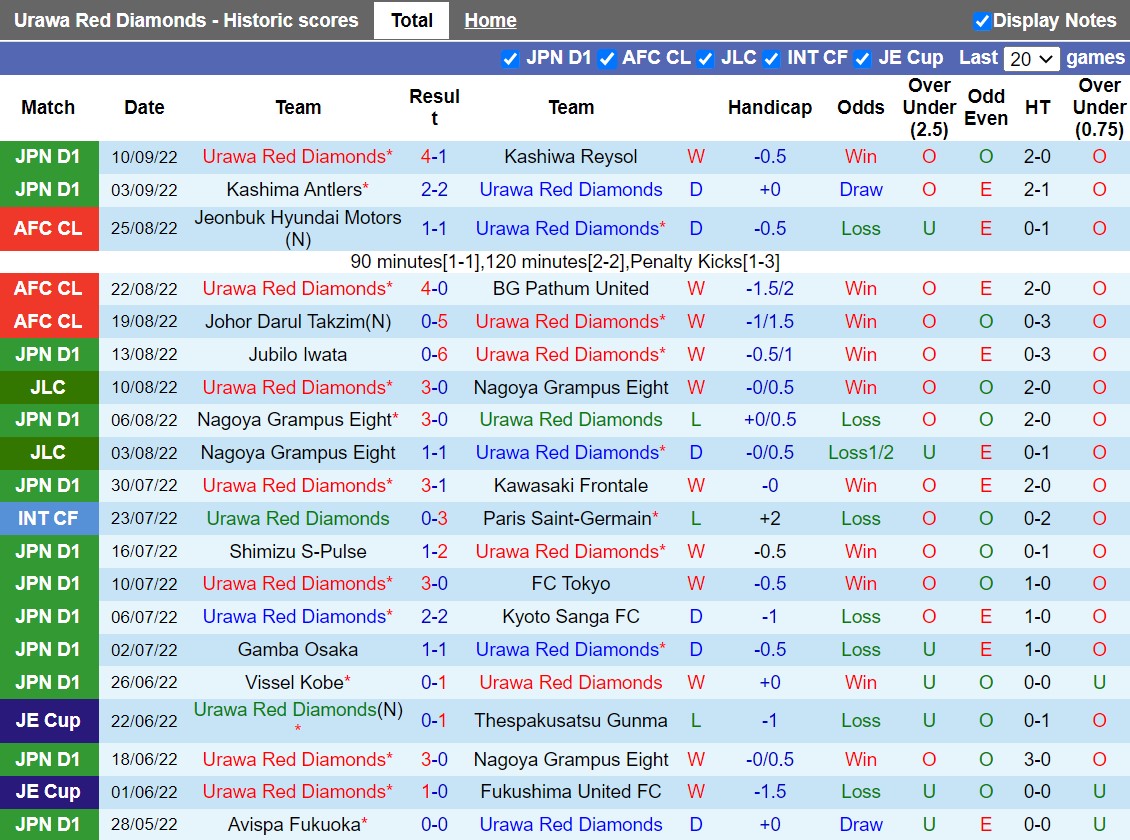The image size is (1130, 840).
Task: Switch to the Home tab
Action: tap(490, 20)
